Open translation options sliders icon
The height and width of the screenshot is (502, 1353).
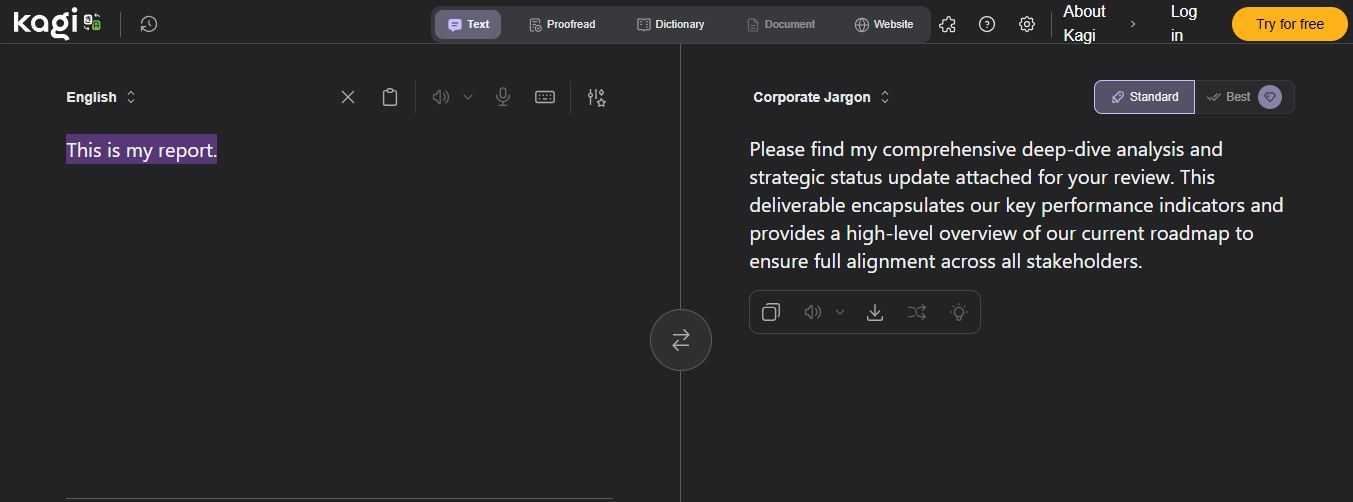597,97
